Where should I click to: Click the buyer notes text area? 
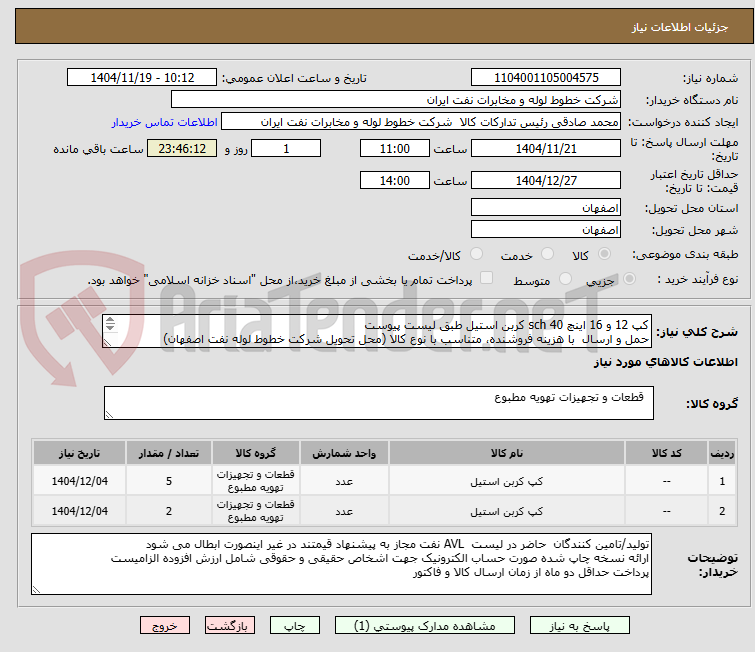point(341,564)
